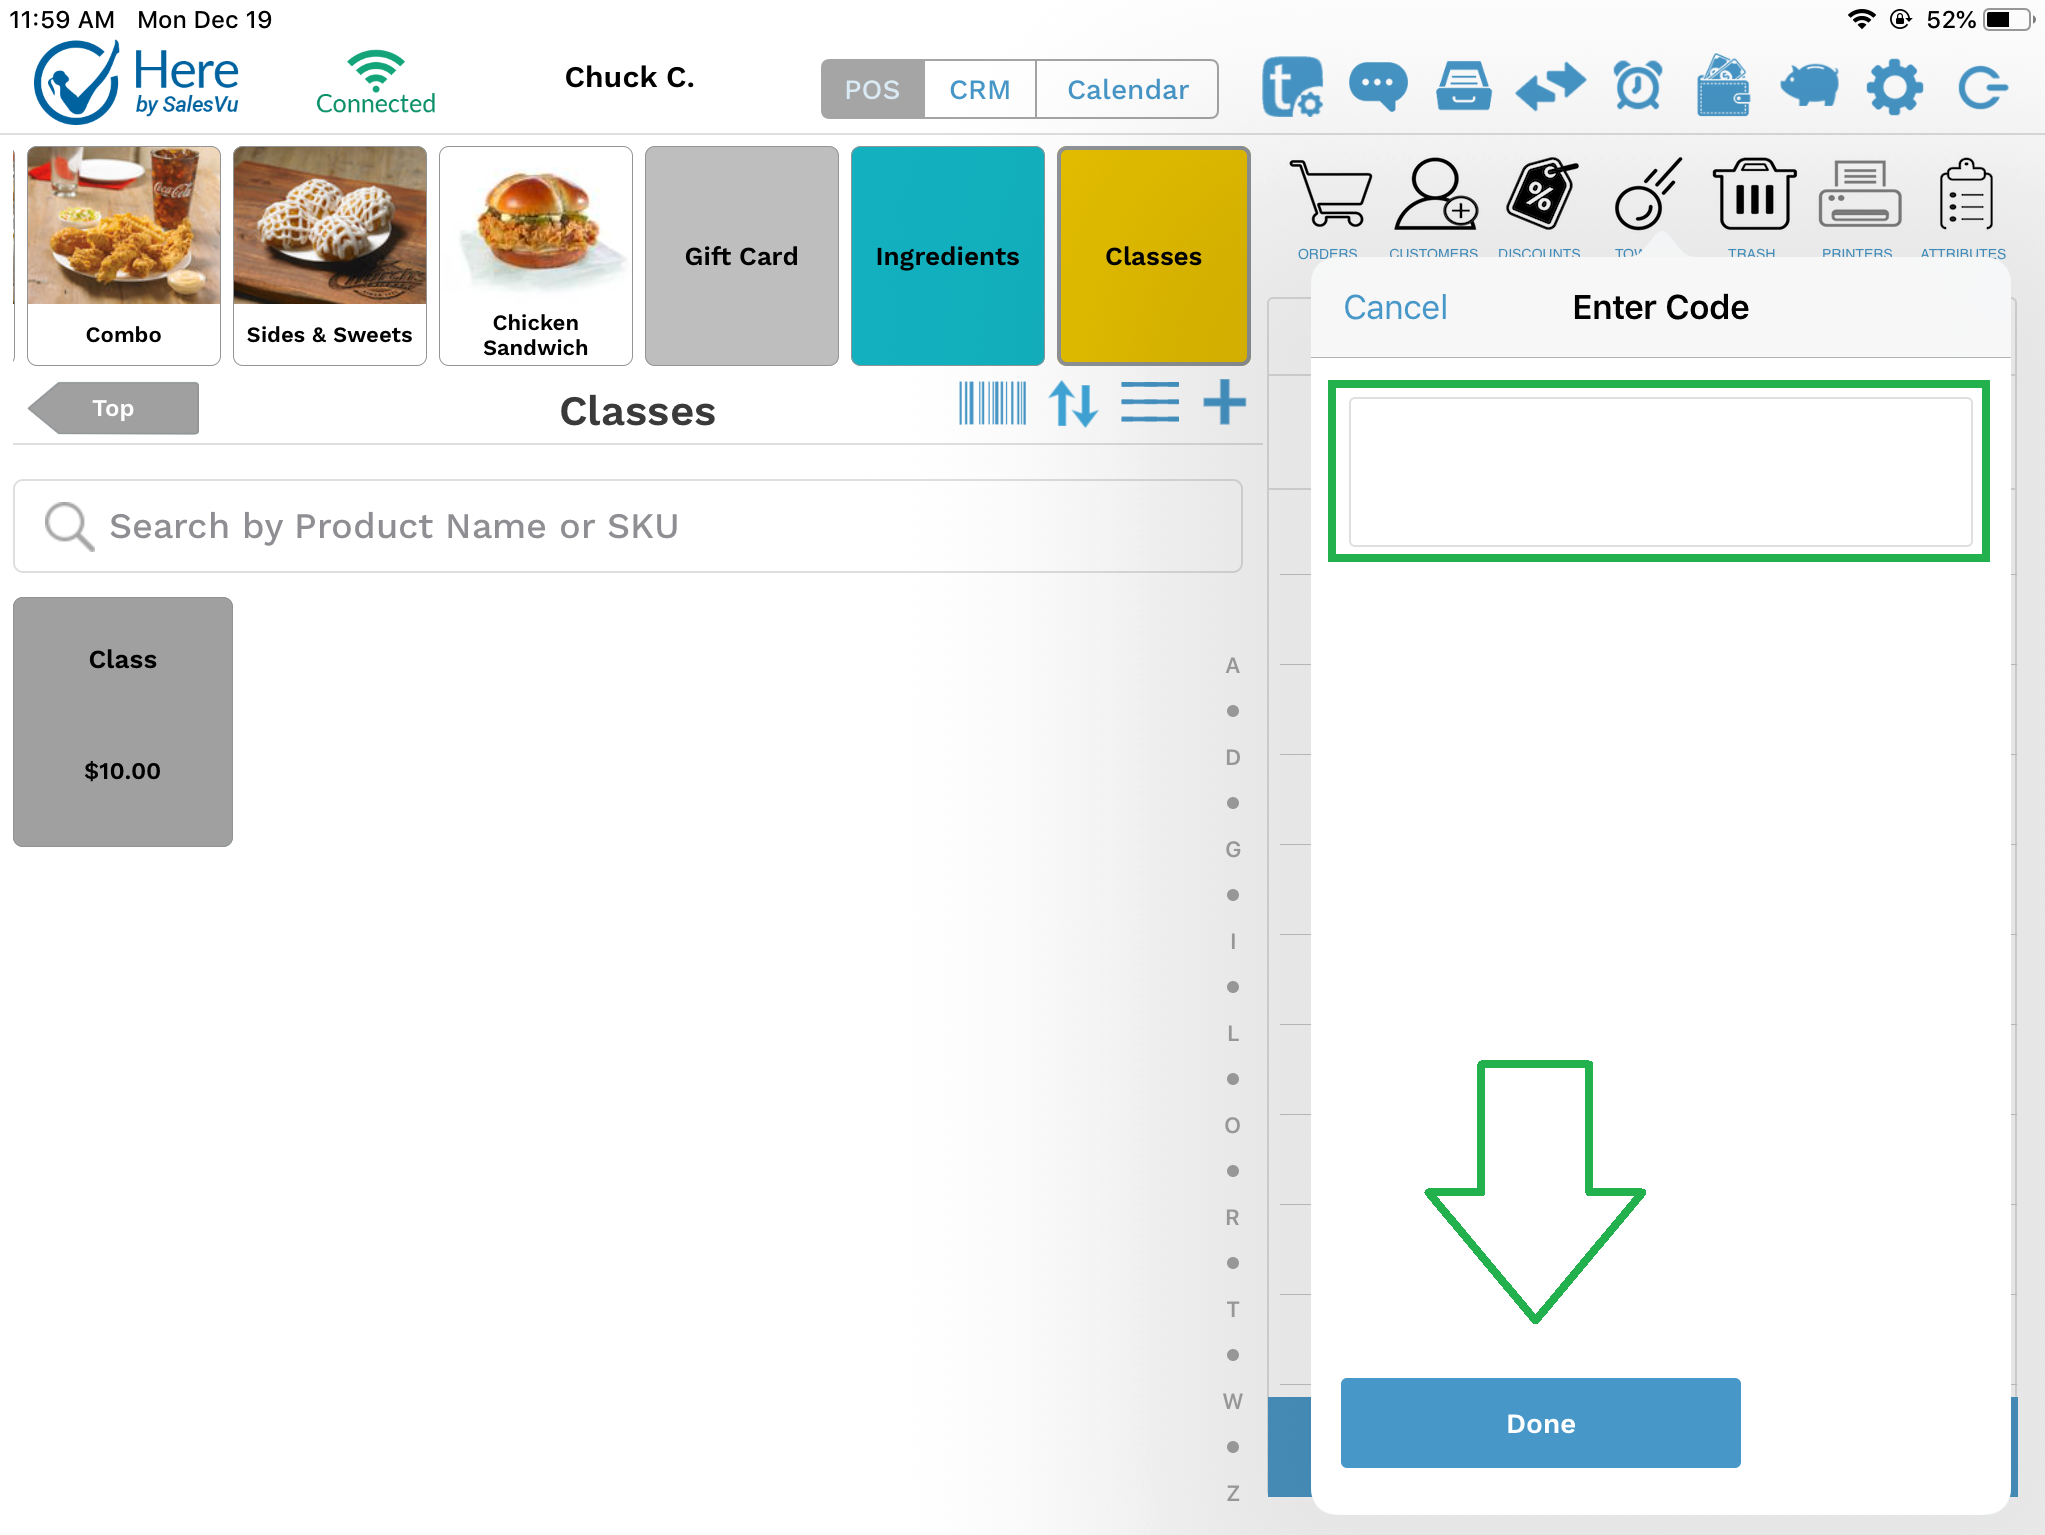Switch to the Calendar tab
The width and height of the screenshot is (2045, 1535).
click(1127, 89)
